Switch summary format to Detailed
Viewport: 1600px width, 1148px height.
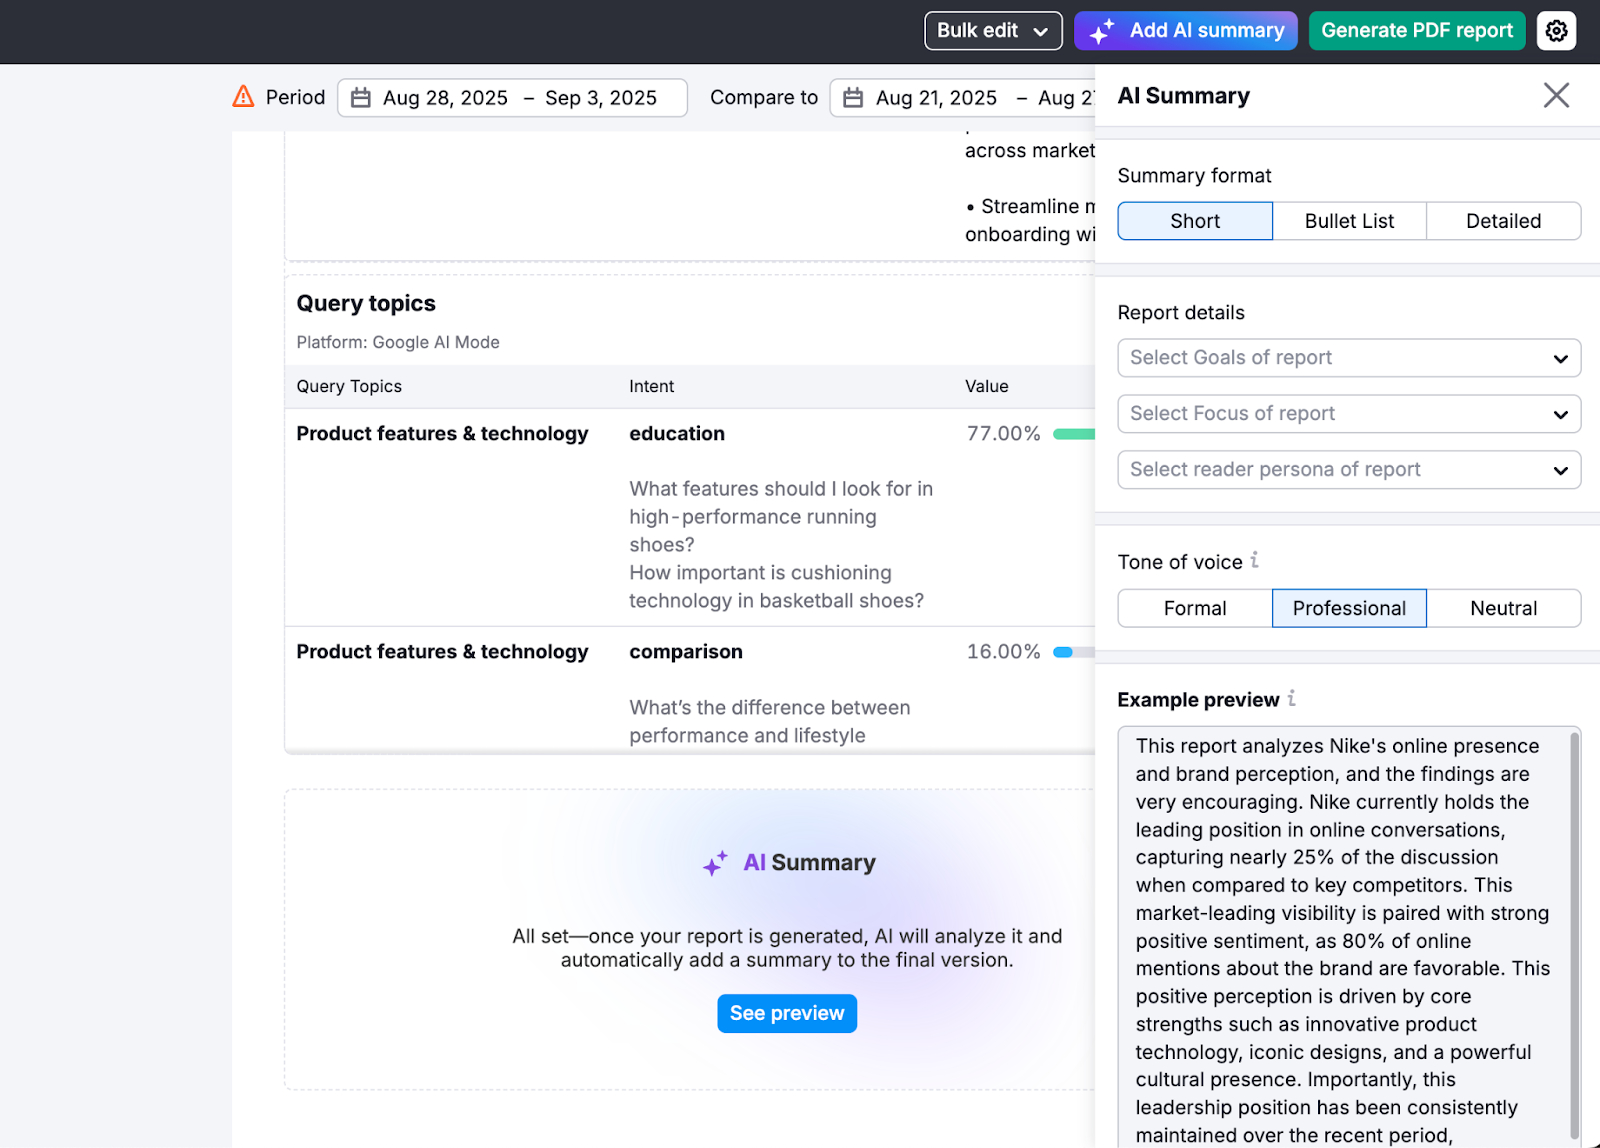click(1503, 221)
